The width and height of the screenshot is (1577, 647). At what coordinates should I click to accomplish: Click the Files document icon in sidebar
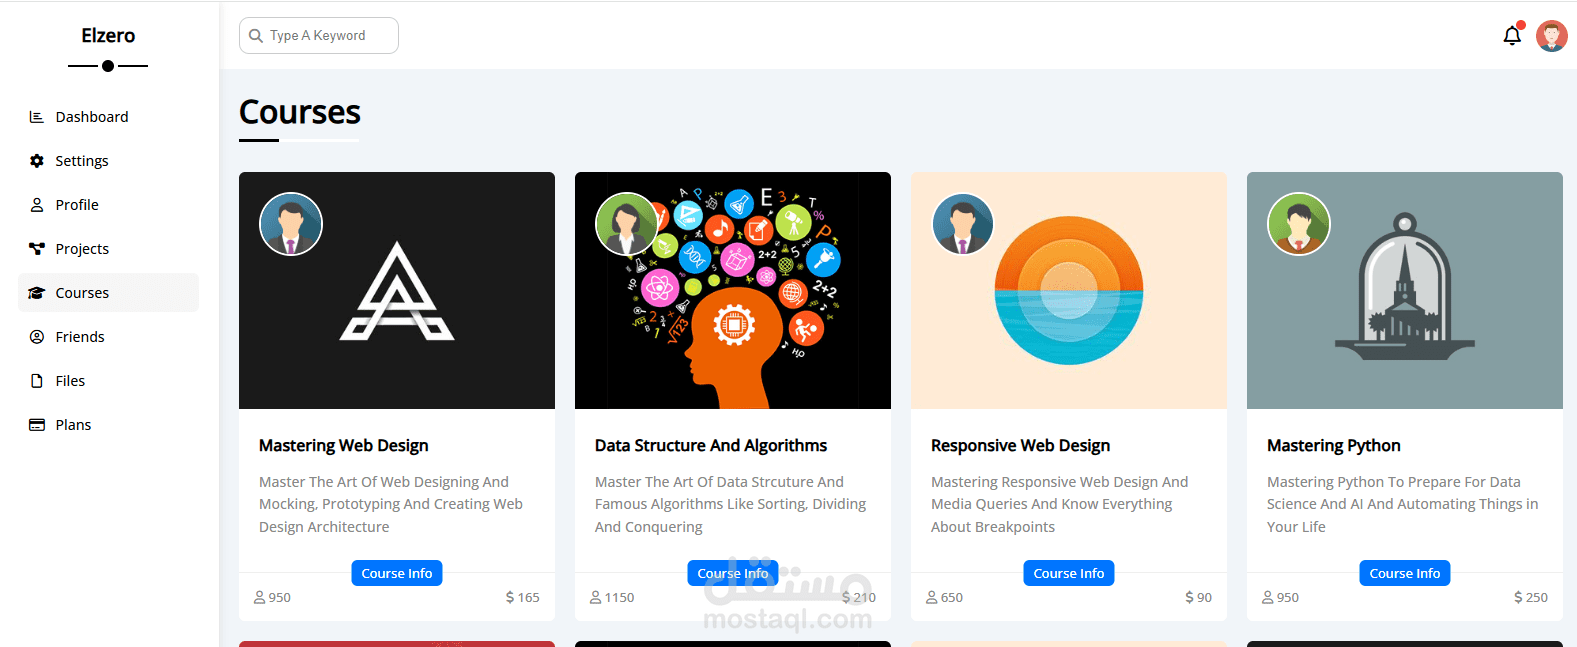[x=37, y=381]
